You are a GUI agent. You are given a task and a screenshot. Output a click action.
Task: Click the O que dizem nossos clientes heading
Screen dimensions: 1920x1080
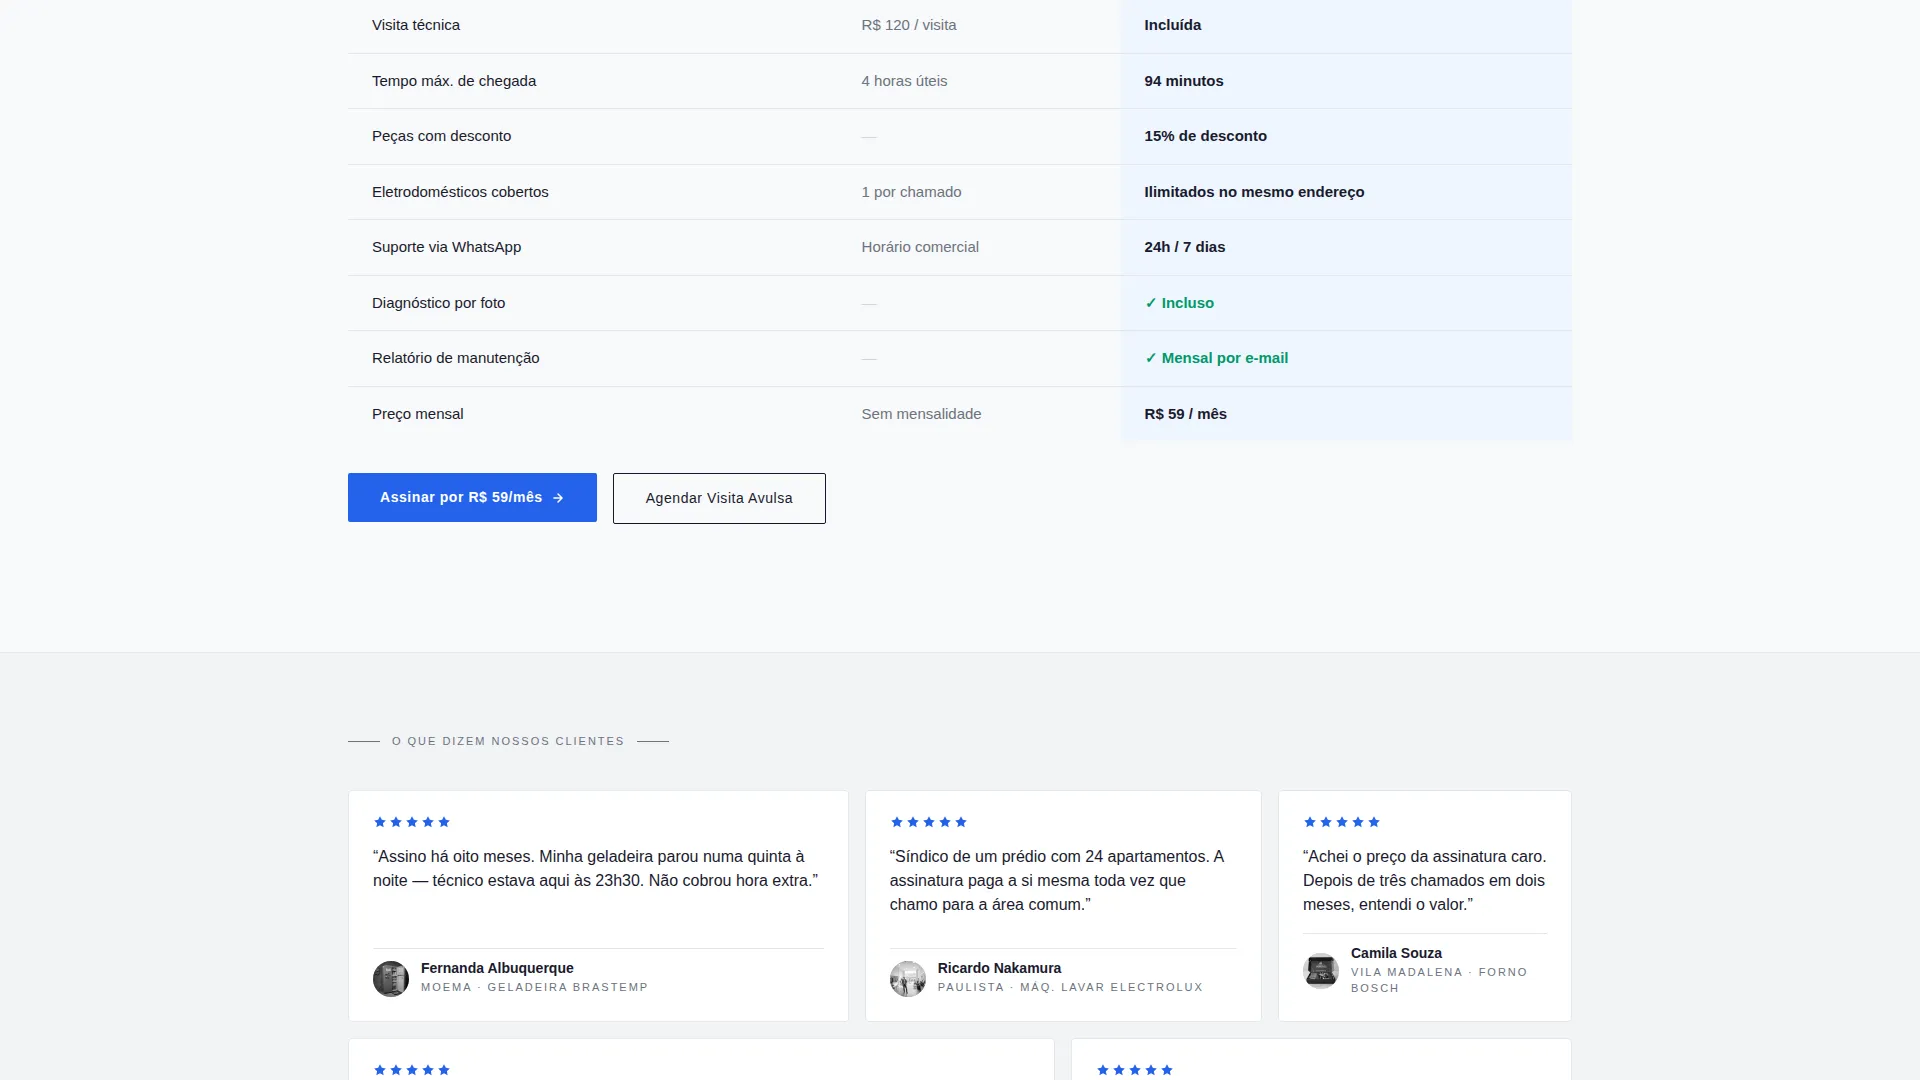(508, 741)
